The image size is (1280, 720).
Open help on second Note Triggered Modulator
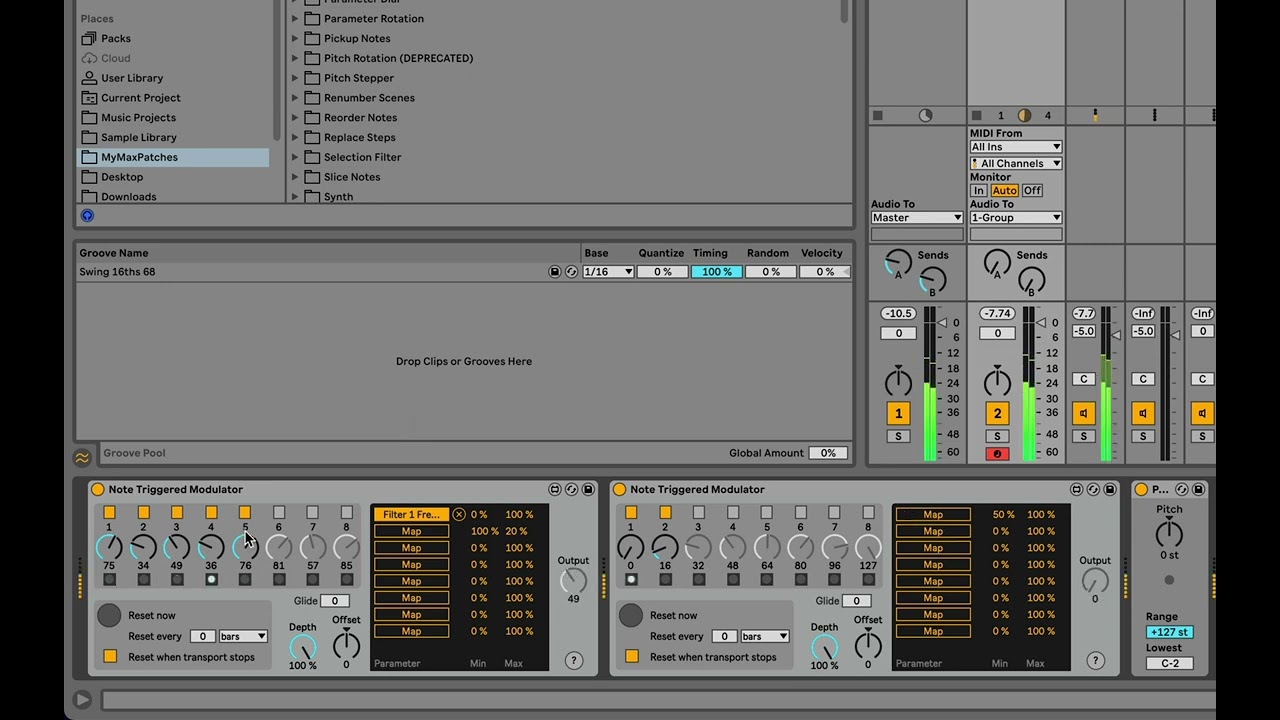click(1096, 660)
